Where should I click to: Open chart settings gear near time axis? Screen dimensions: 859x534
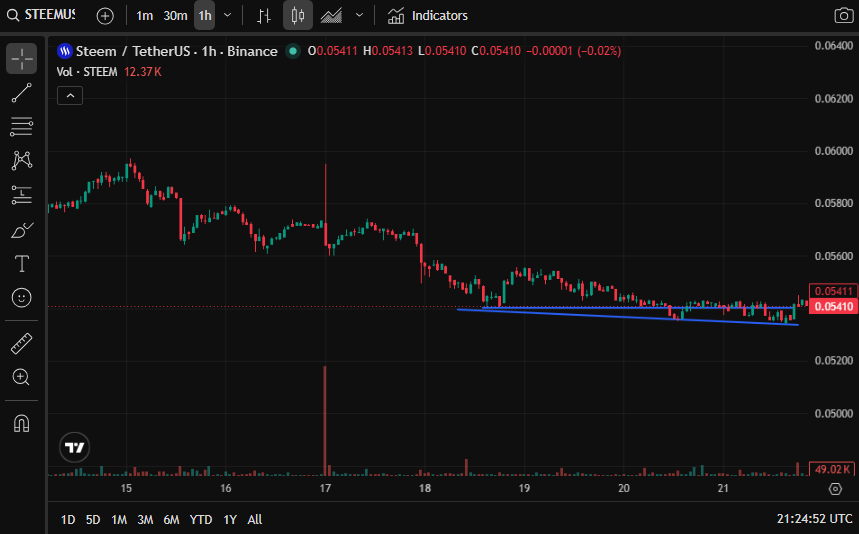835,489
